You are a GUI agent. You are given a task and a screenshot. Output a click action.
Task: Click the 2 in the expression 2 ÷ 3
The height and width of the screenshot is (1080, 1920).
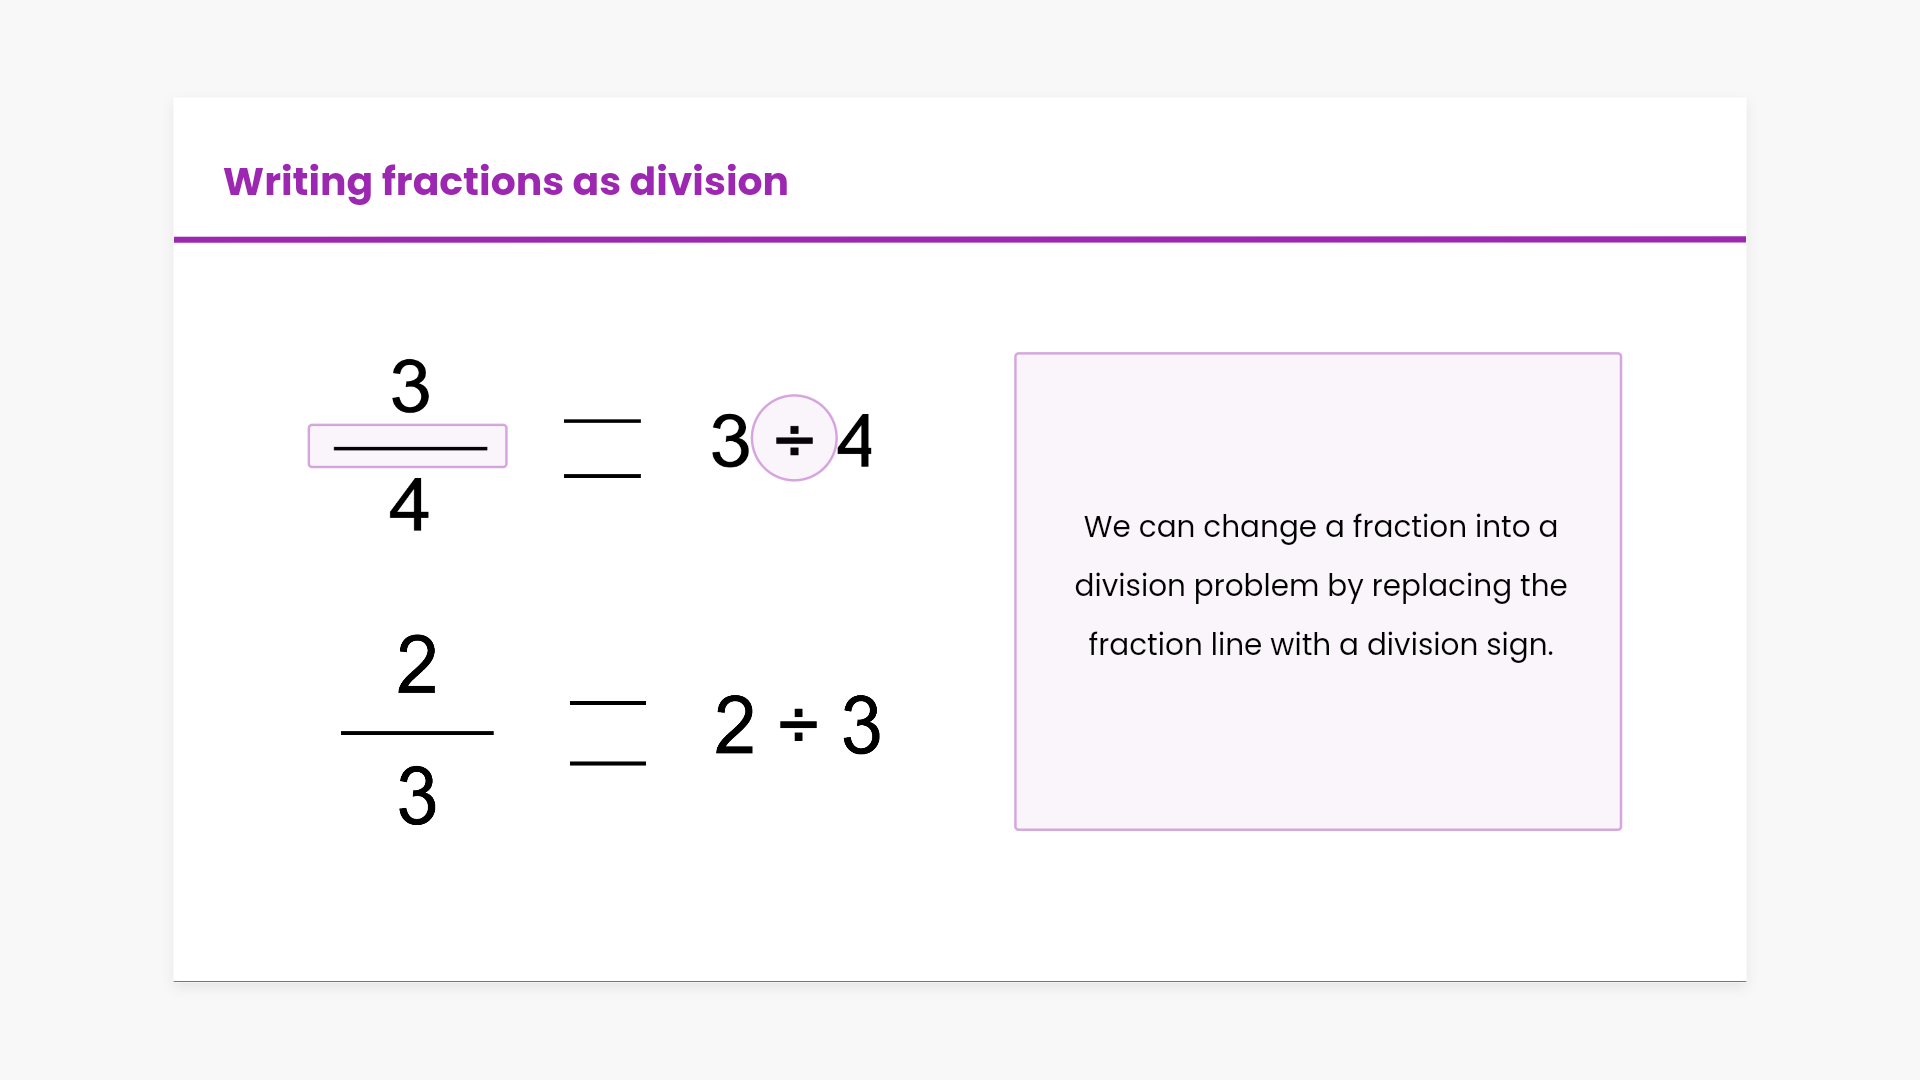(x=735, y=725)
